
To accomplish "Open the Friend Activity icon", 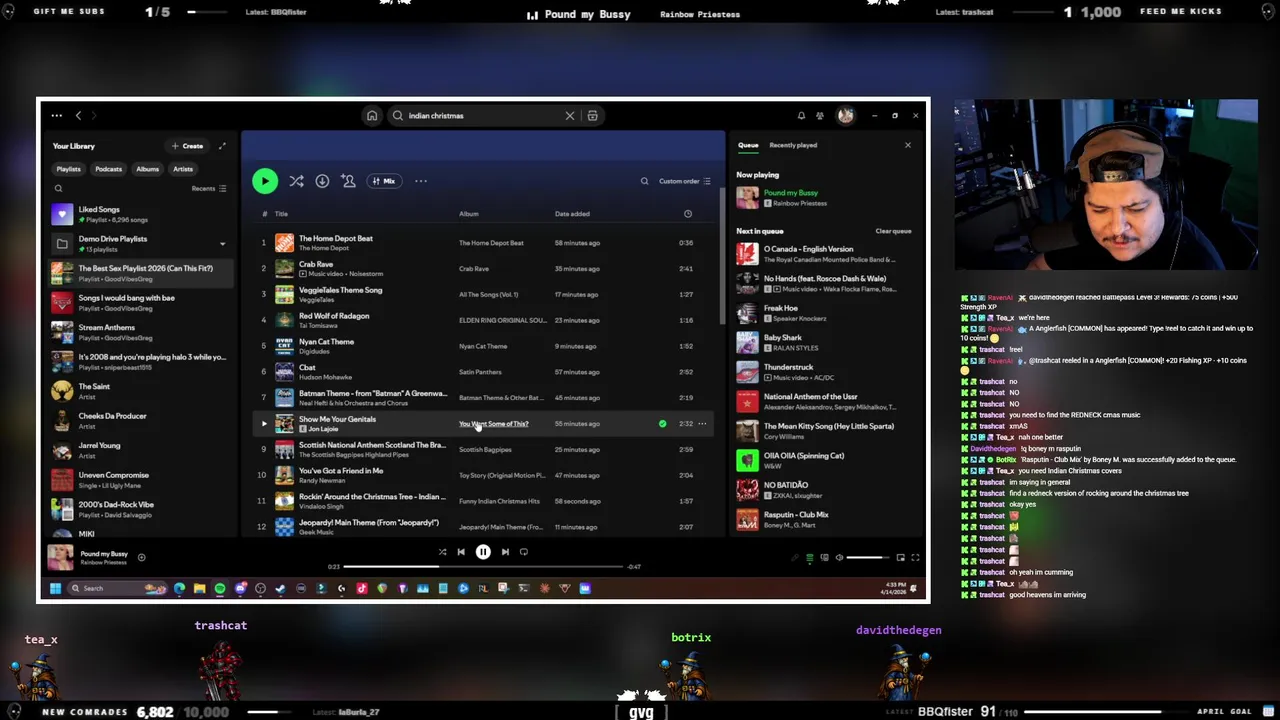I will point(820,116).
